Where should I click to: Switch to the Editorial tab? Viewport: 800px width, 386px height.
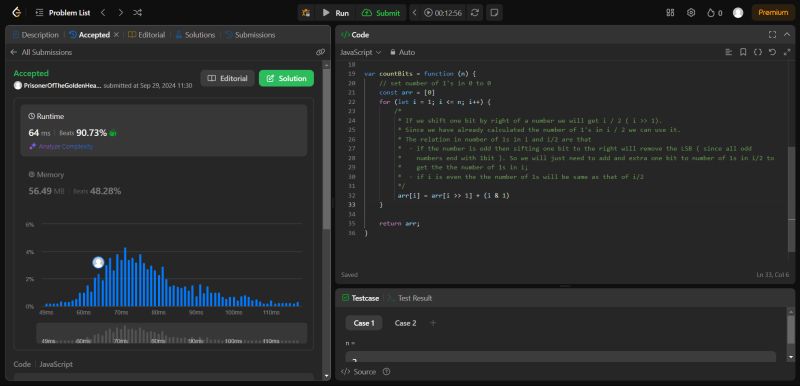pos(146,35)
